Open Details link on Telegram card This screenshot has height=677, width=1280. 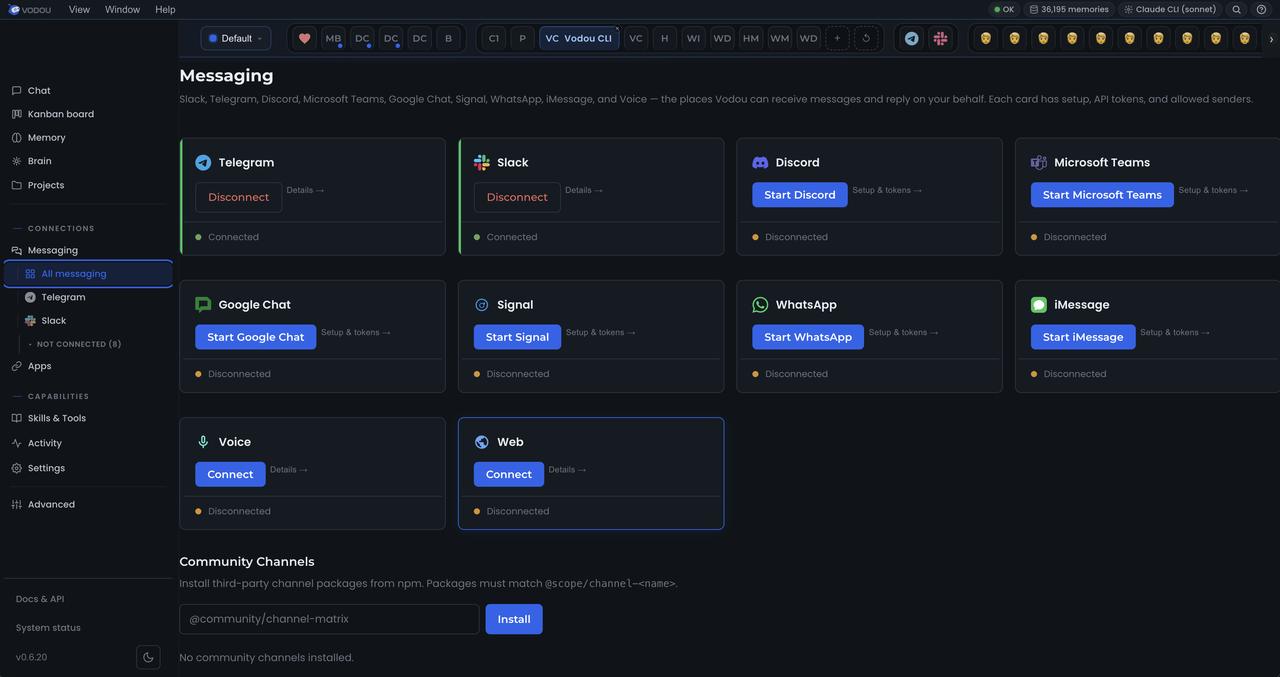(x=305, y=190)
